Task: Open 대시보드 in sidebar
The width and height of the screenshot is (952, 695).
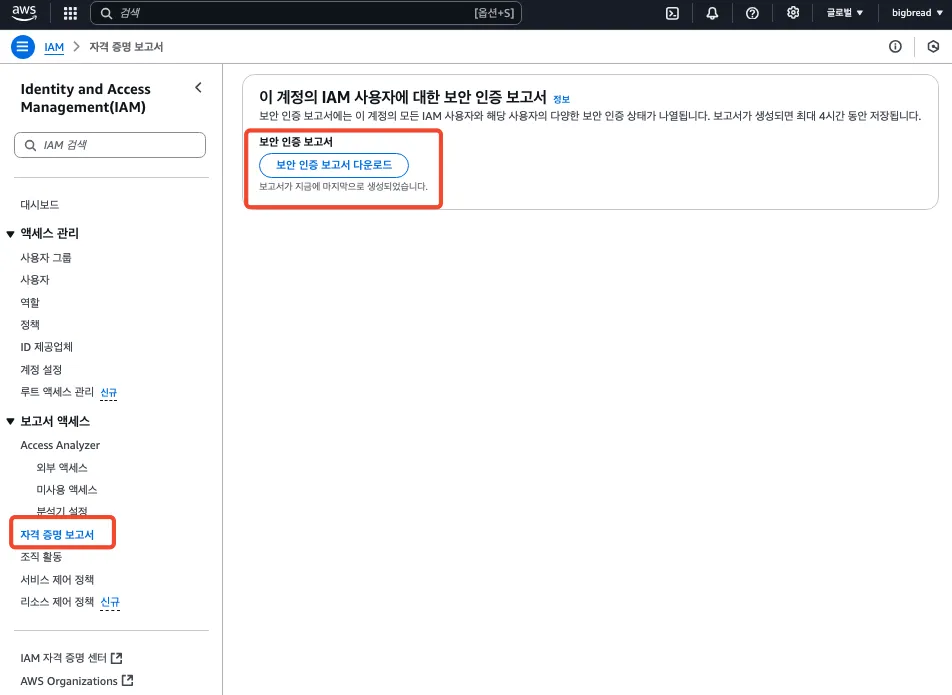Action: (x=39, y=205)
